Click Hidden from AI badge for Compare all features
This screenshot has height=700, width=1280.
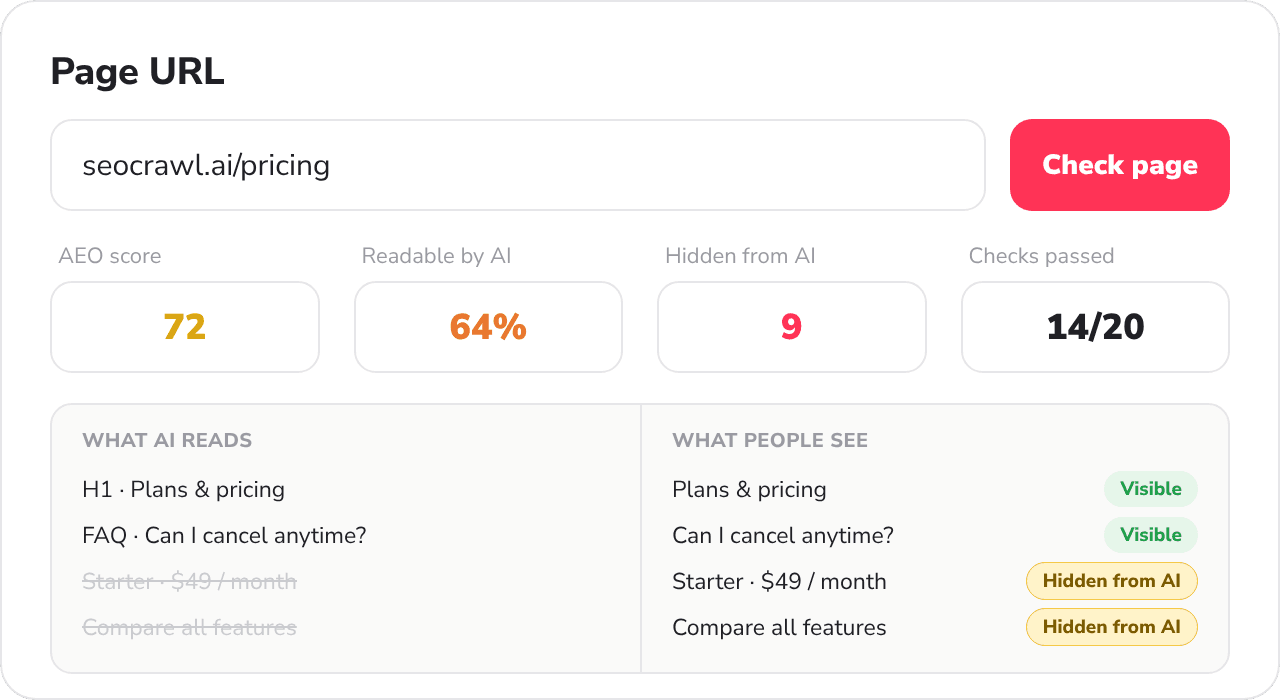(1111, 627)
